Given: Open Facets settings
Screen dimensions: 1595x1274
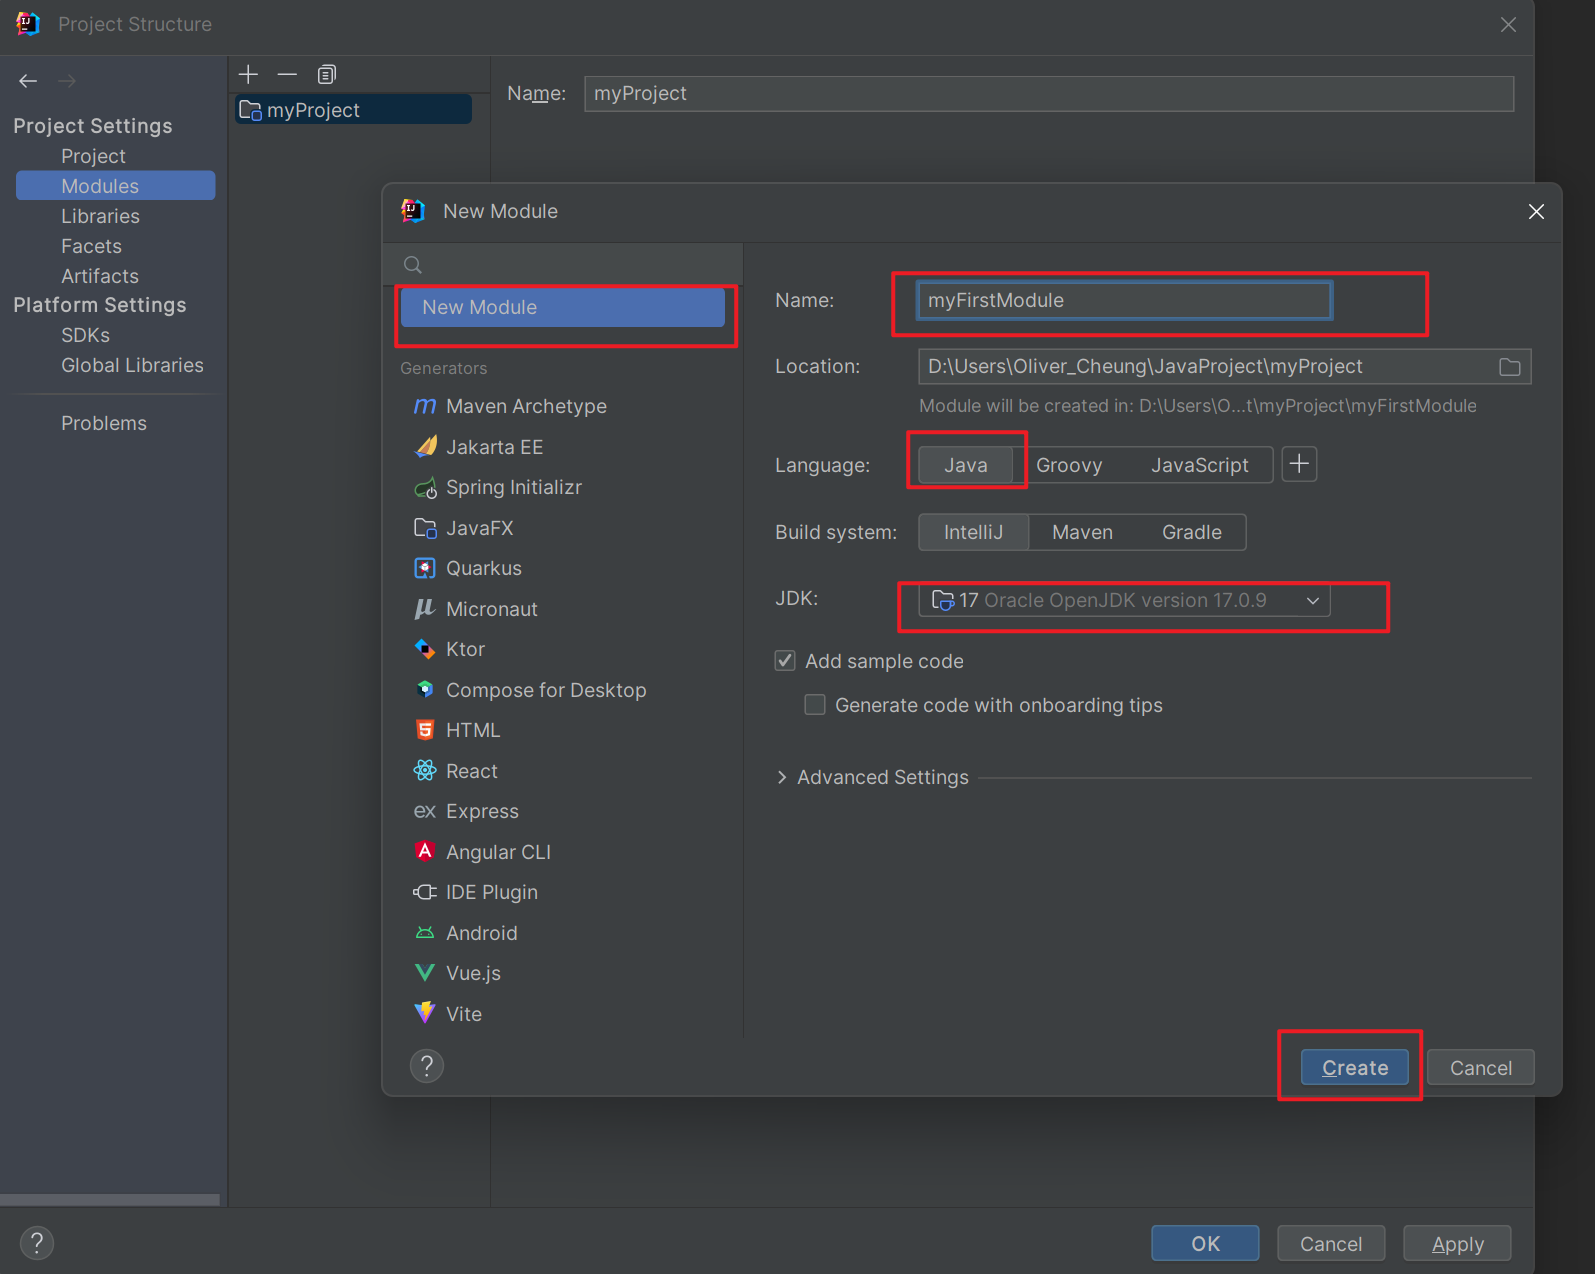Looking at the screenshot, I should coord(91,246).
